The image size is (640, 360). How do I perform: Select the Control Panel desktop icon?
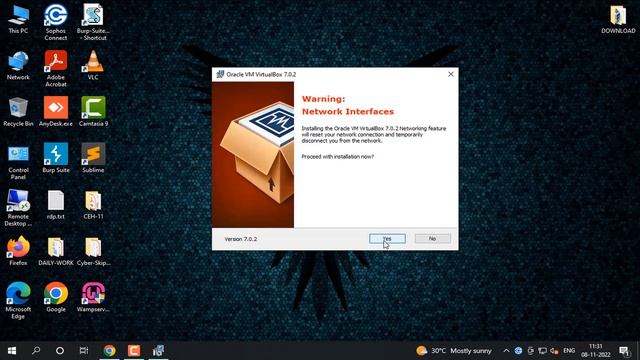tap(18, 162)
